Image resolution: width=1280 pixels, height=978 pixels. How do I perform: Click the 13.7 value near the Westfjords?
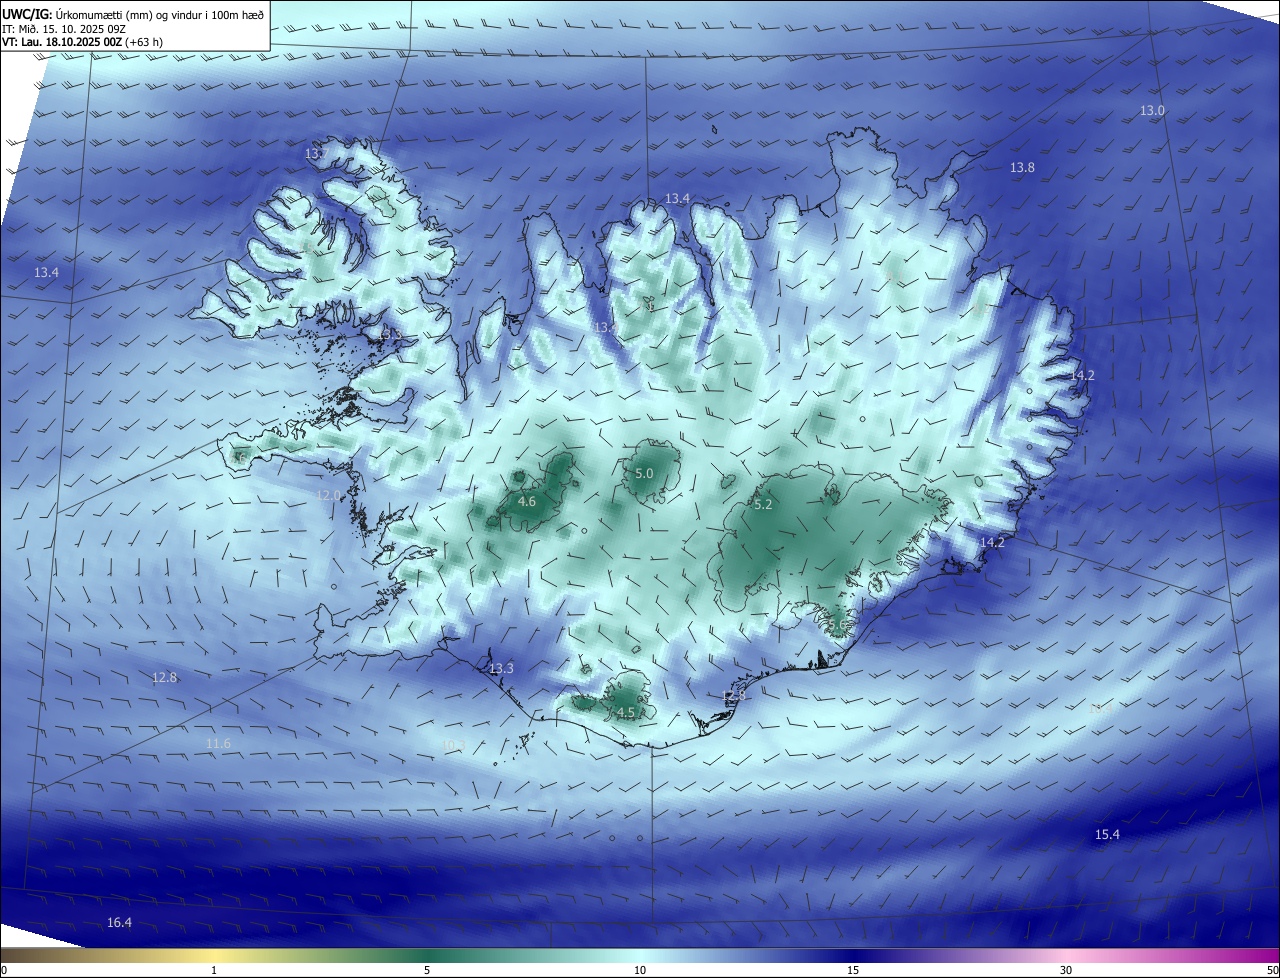pyautogui.click(x=316, y=154)
